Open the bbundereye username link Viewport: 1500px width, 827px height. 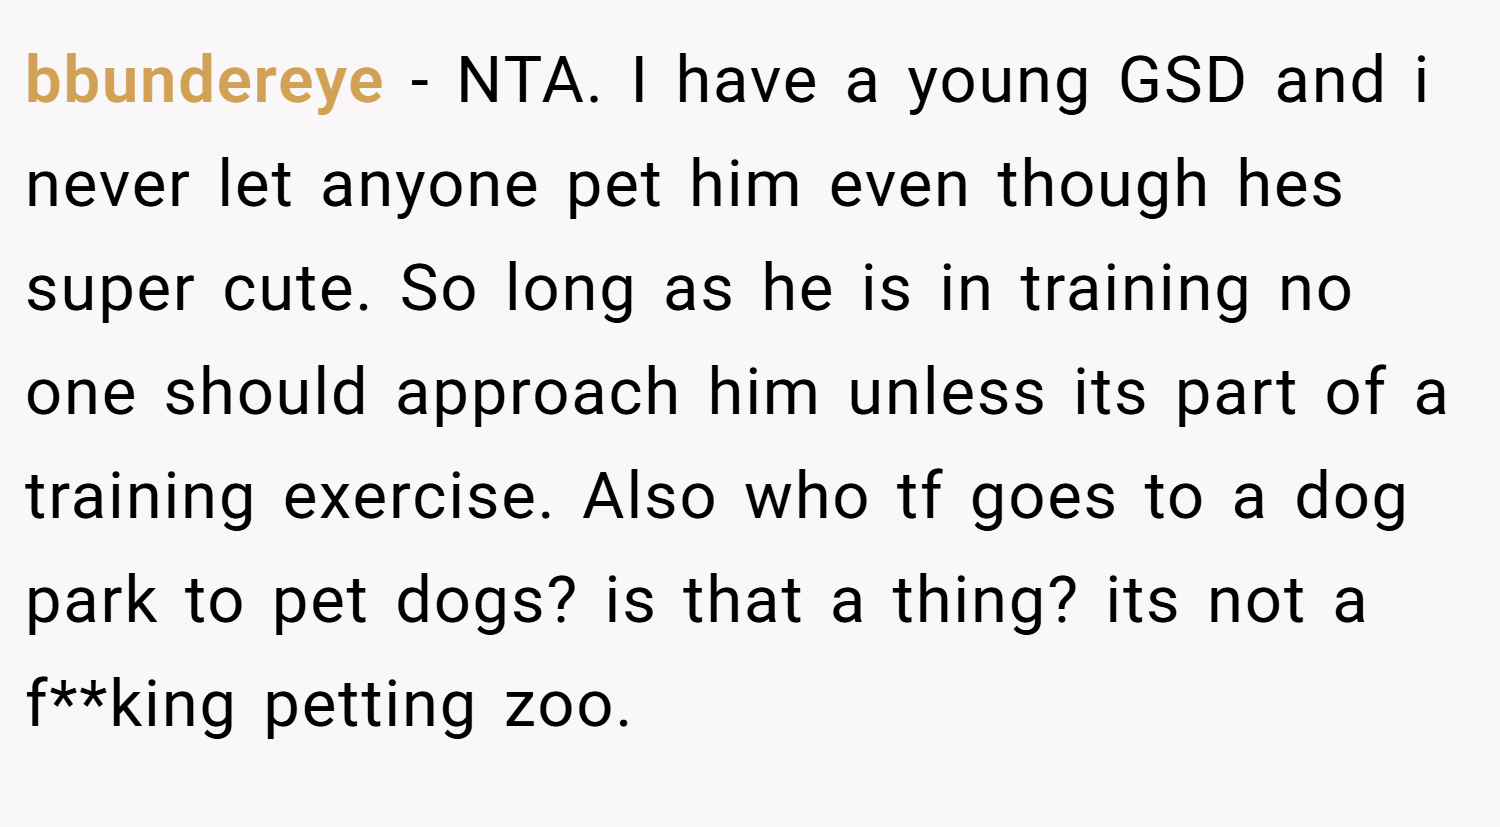204,81
